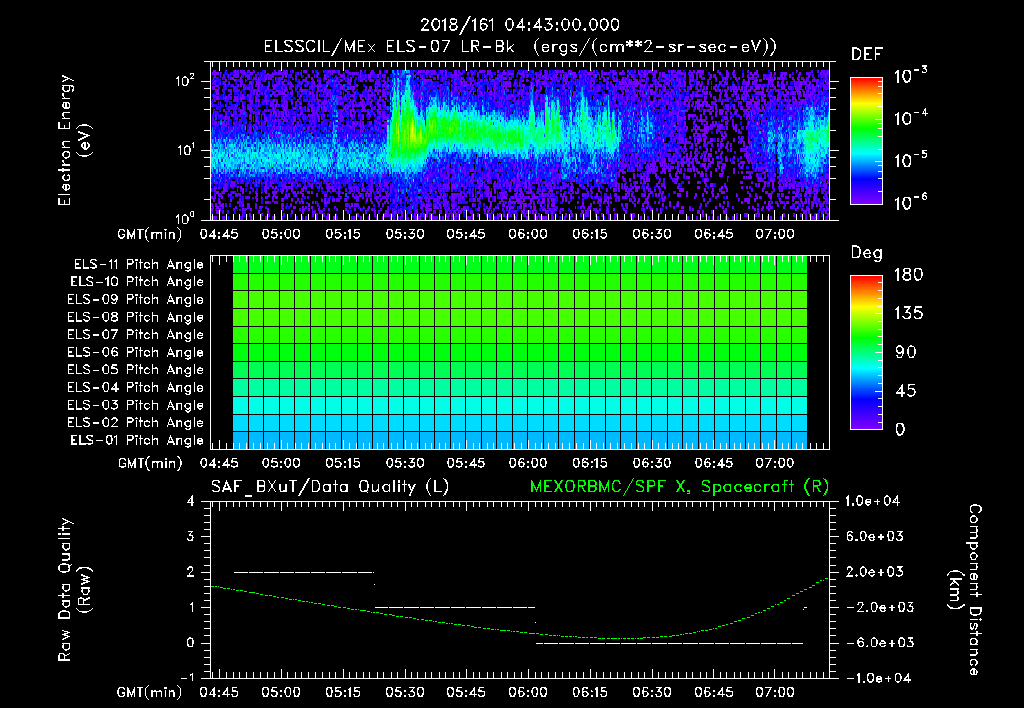Click the timestamp title 2018/161 04:43:00.000
Screen dimensions: 1024x708
point(519,25)
